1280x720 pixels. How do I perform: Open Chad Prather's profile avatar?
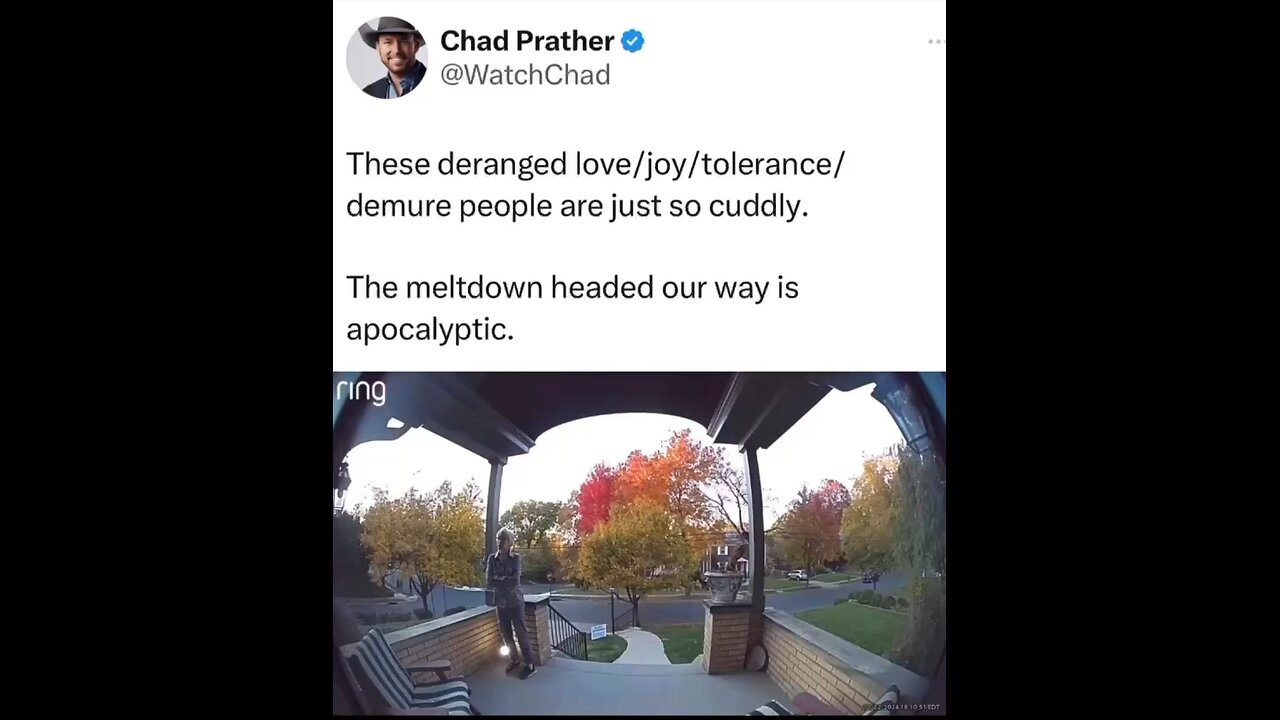point(387,57)
